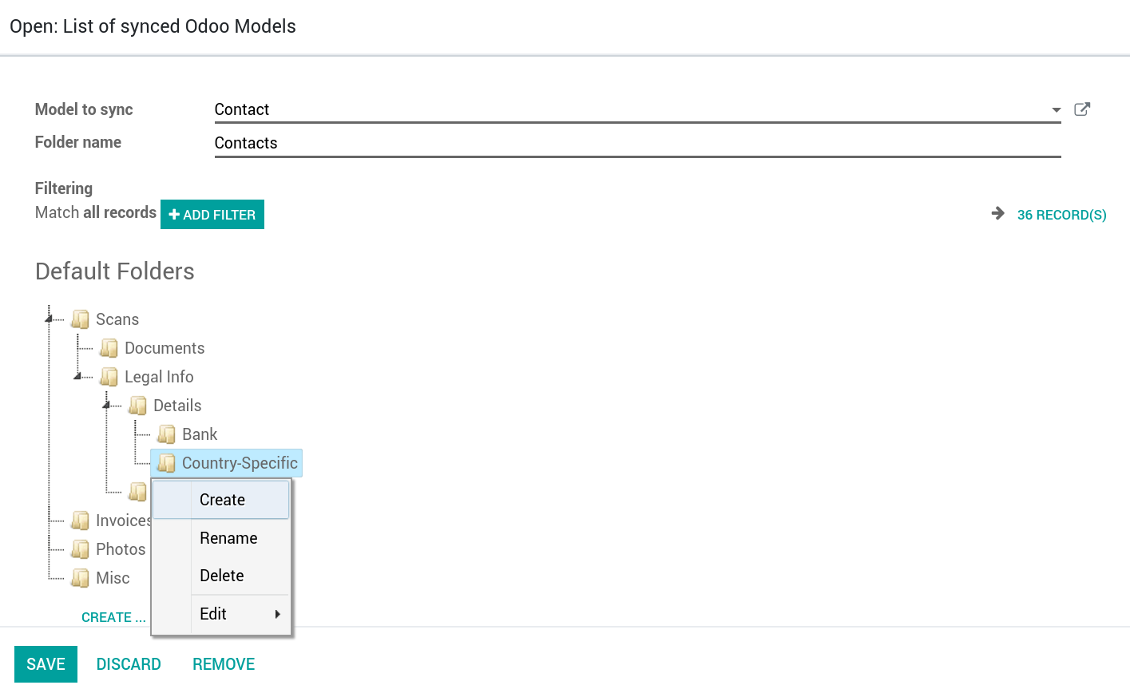This screenshot has width=1130, height=685.
Task: Choose Create in the context menu
Action: [222, 500]
